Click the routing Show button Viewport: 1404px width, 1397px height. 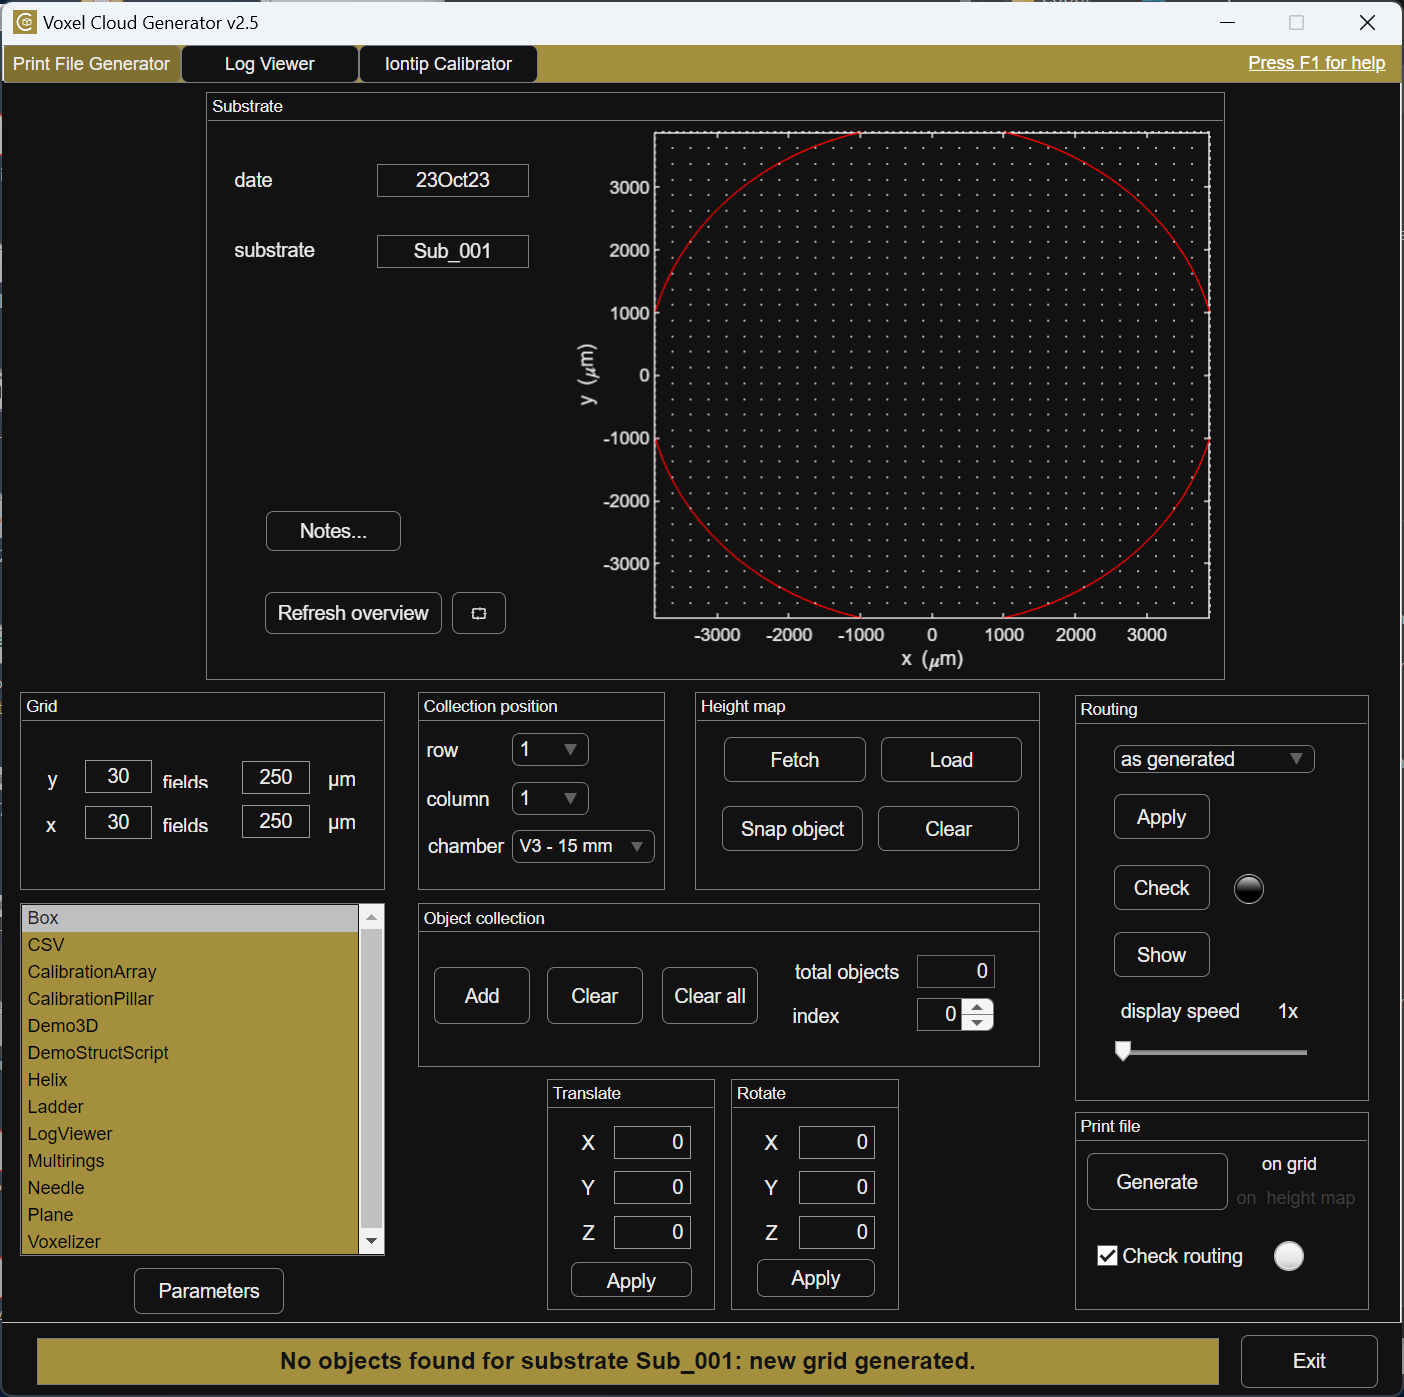[x=1161, y=955]
